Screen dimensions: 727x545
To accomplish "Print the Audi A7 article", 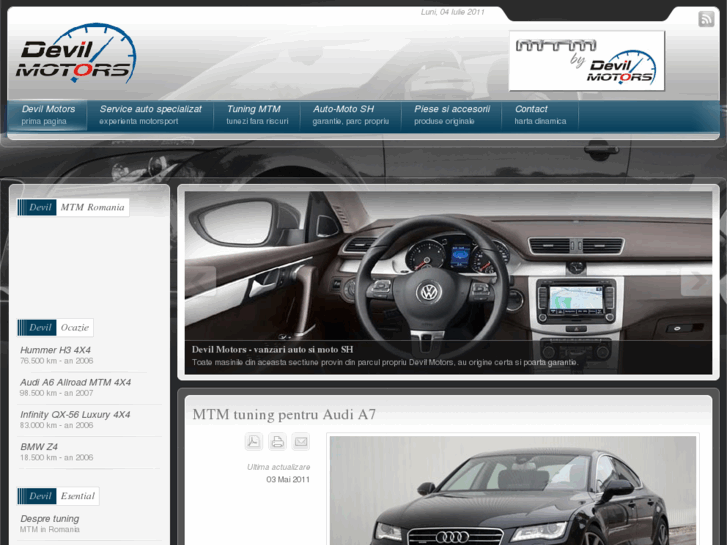I will tap(277, 441).
